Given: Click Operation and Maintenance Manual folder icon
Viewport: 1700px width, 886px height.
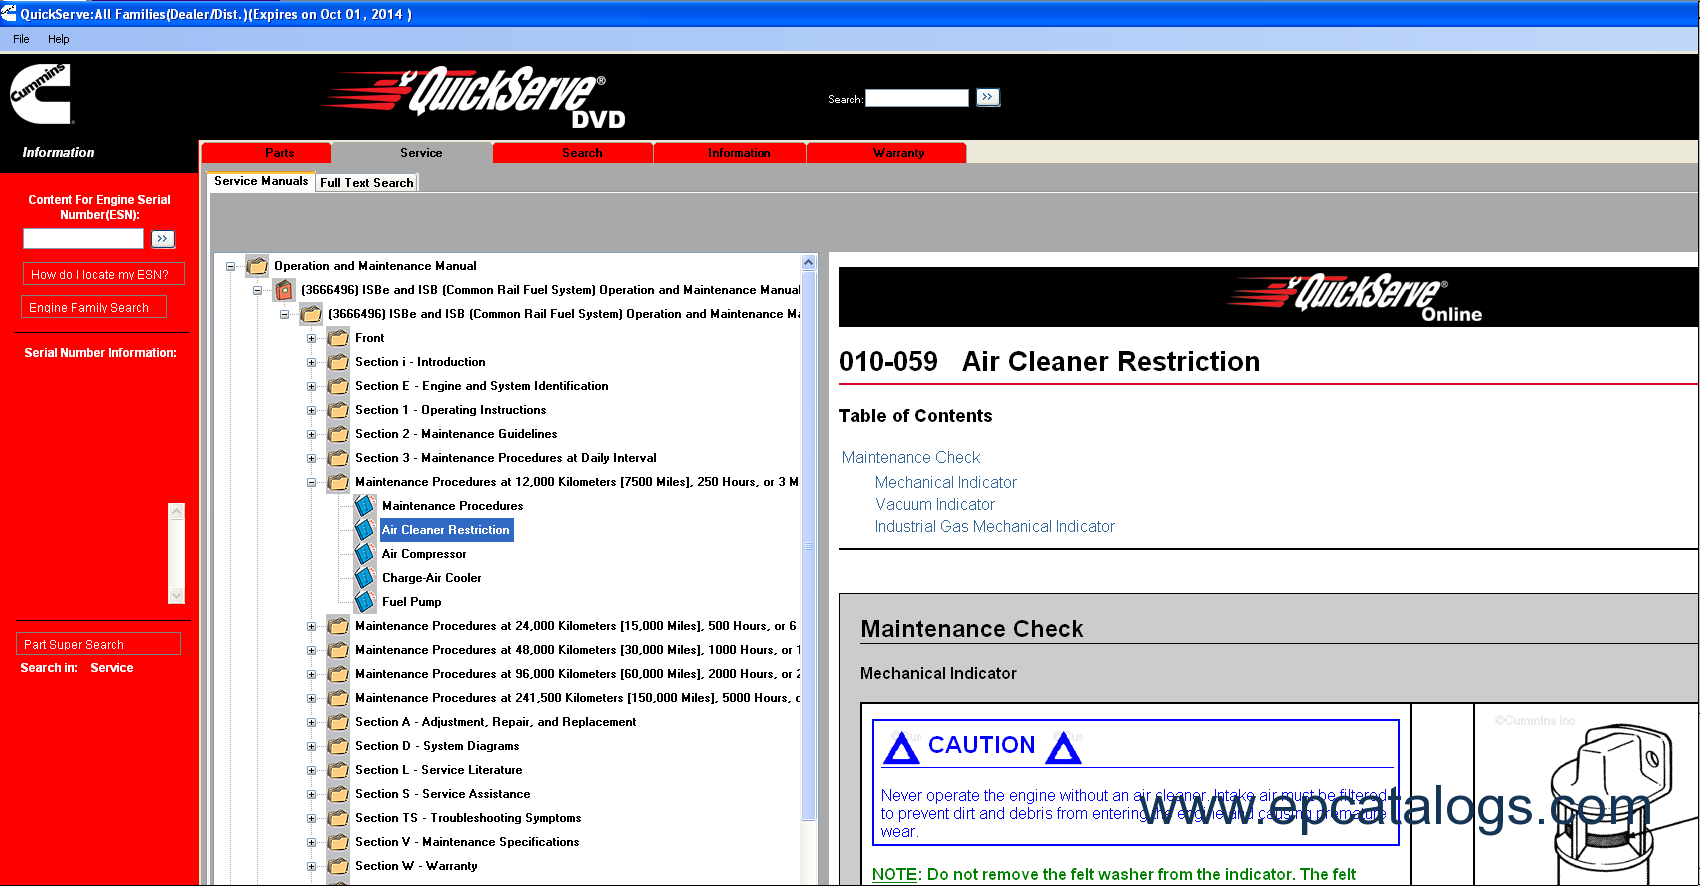Looking at the screenshot, I should coord(257,266).
